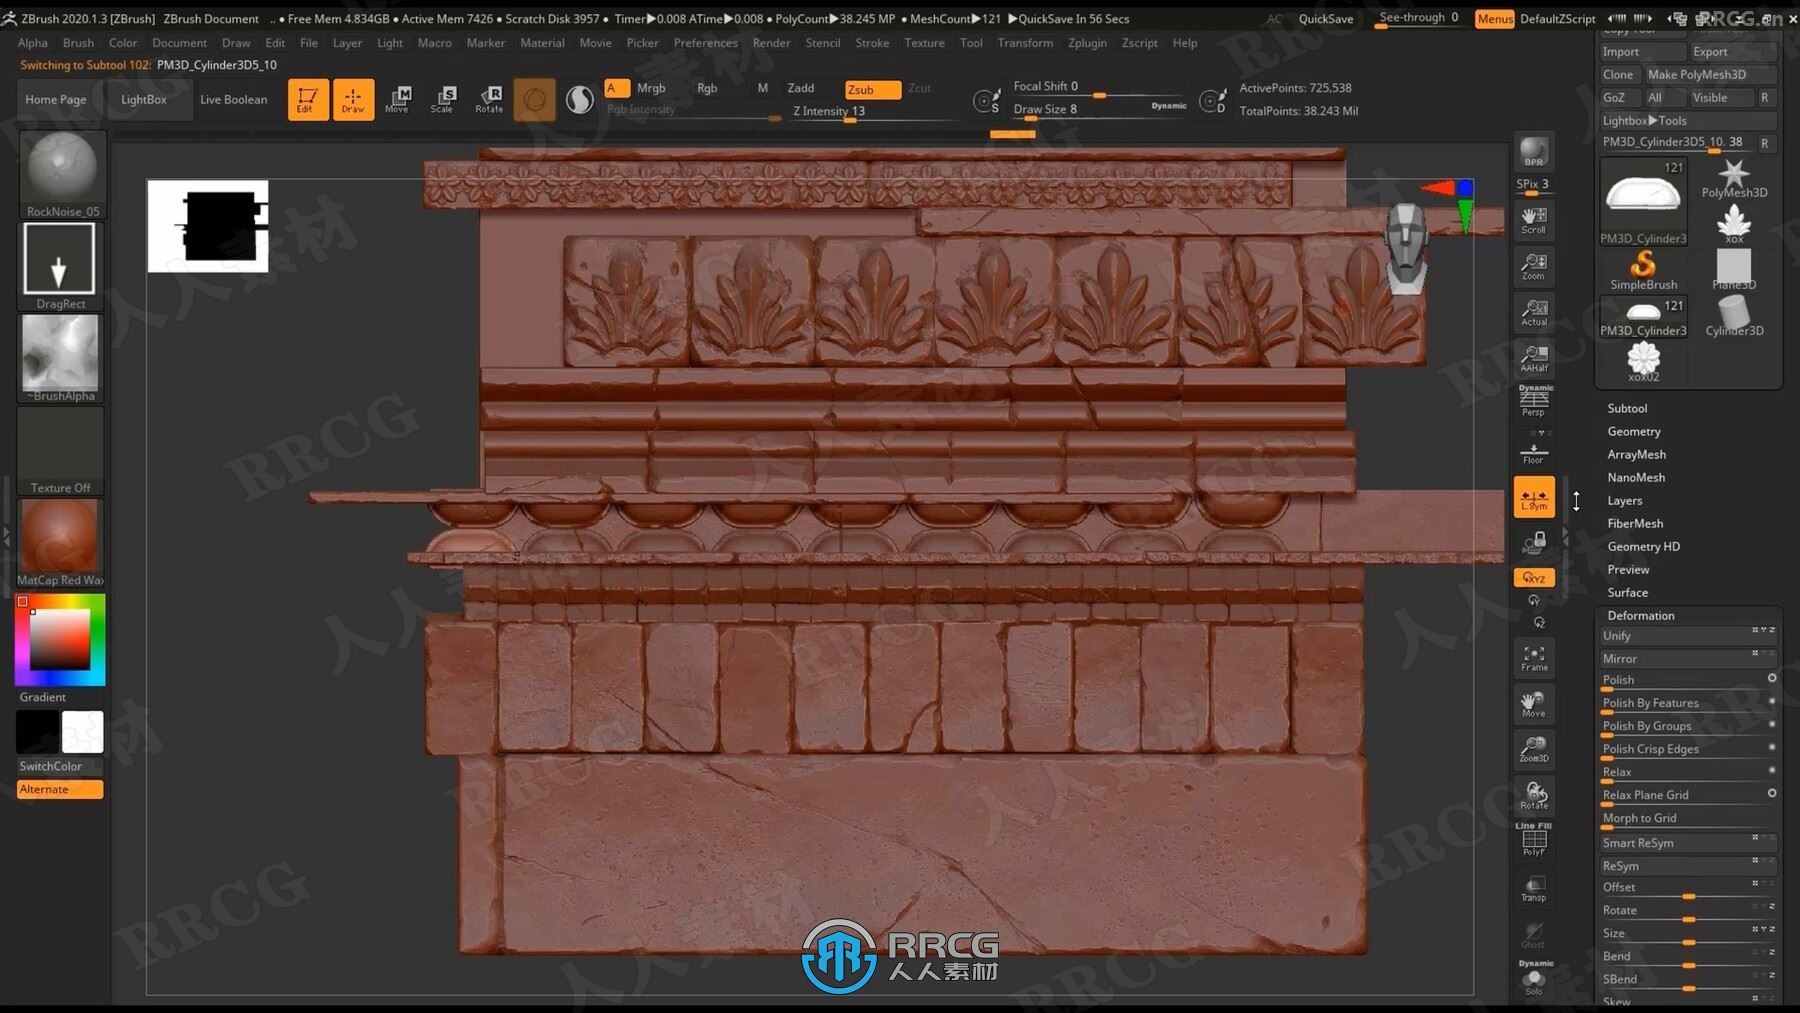Select the Edit mode button

coord(308,99)
